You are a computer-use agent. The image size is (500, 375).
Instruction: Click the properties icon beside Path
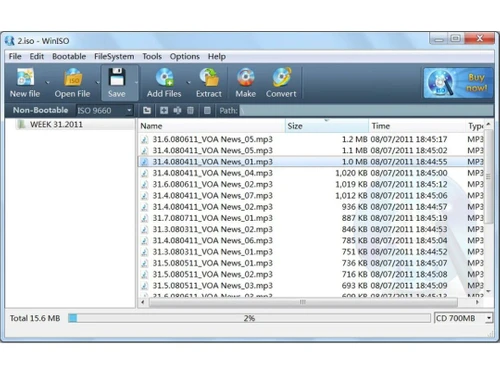207,110
